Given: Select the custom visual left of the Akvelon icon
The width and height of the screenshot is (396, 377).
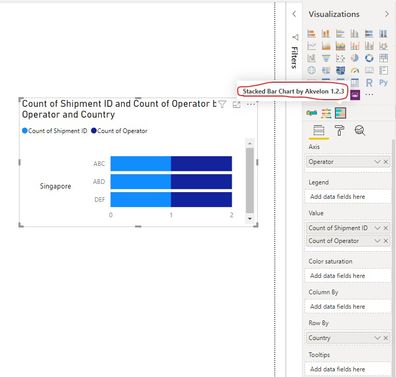Looking at the screenshot, I should tap(326, 113).
